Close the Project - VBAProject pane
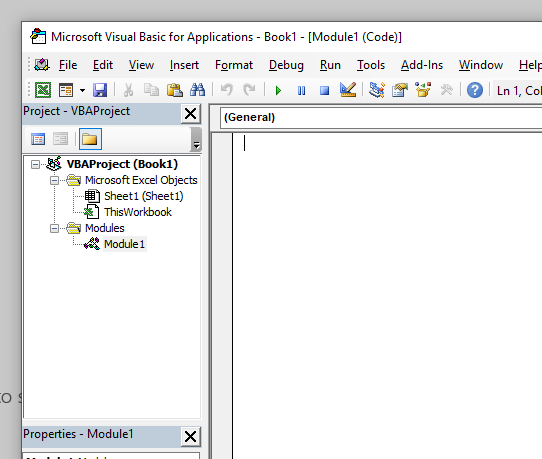This screenshot has height=459, width=542. click(x=190, y=113)
